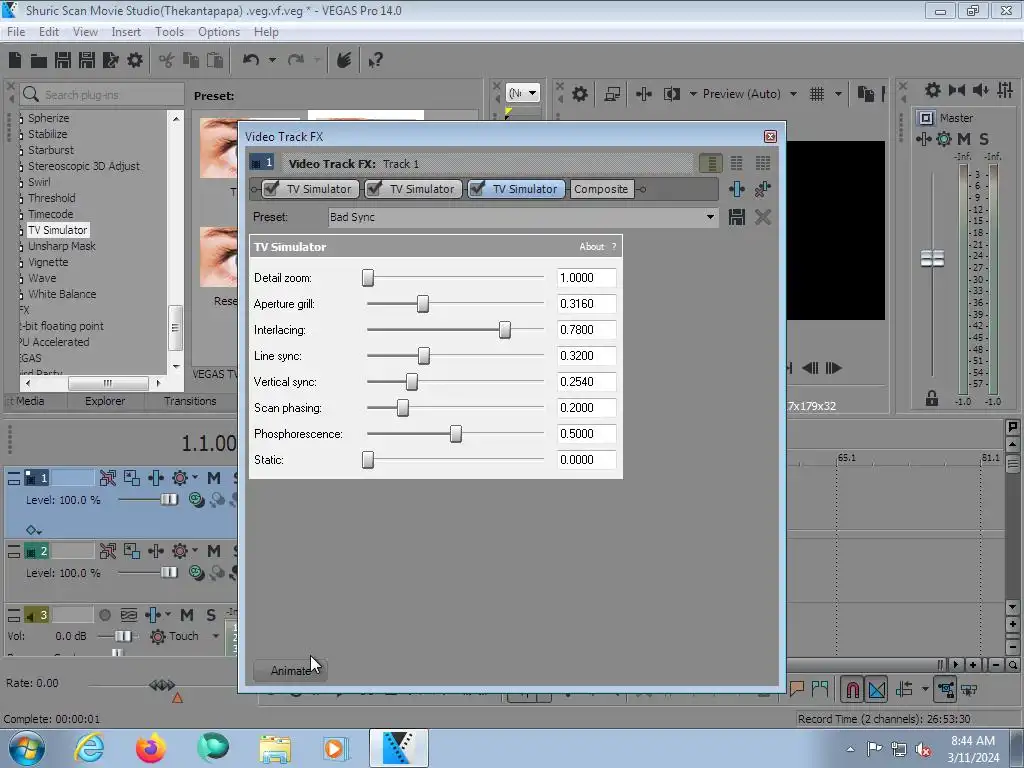Open Preview window properties gear icon
The width and height of the screenshot is (1024, 768).
pyautogui.click(x=579, y=94)
